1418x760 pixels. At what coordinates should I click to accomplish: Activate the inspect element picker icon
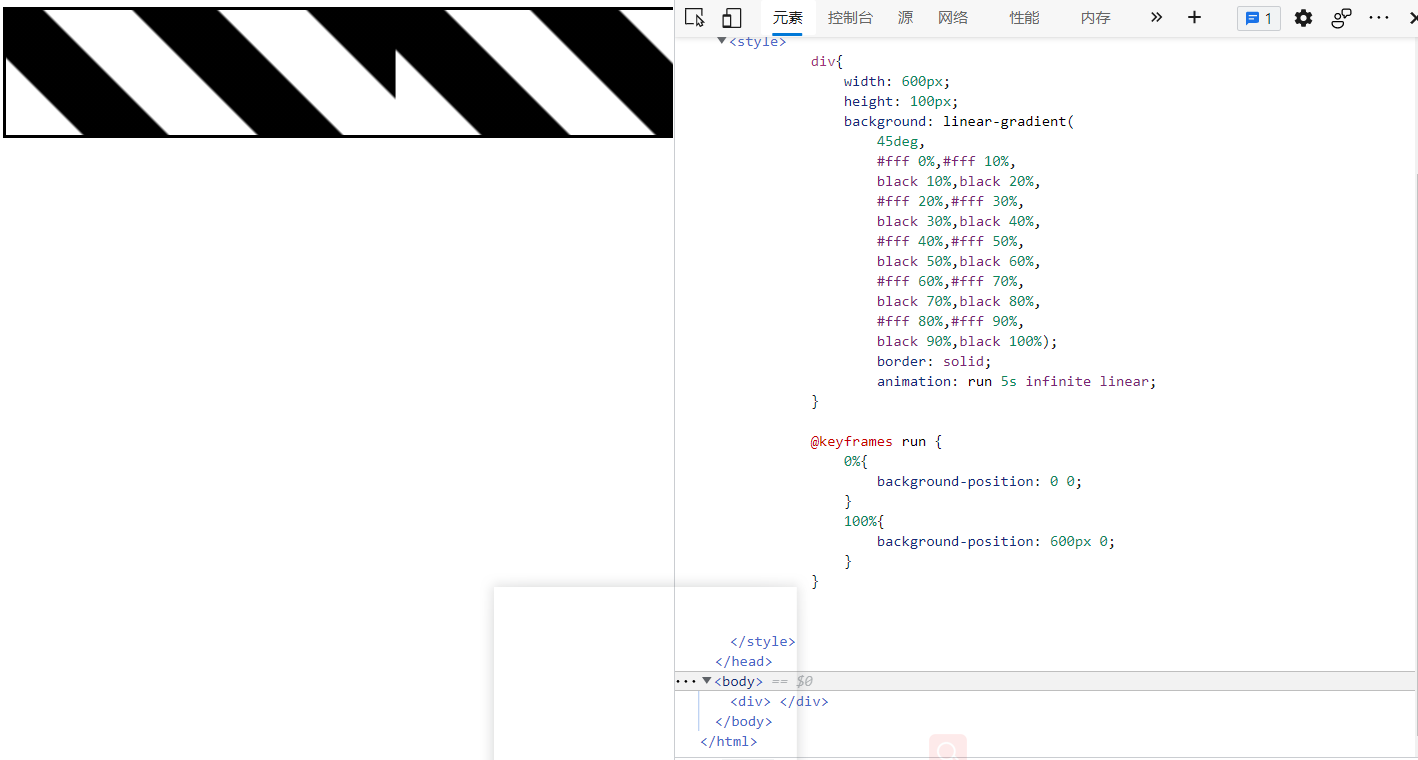695,18
